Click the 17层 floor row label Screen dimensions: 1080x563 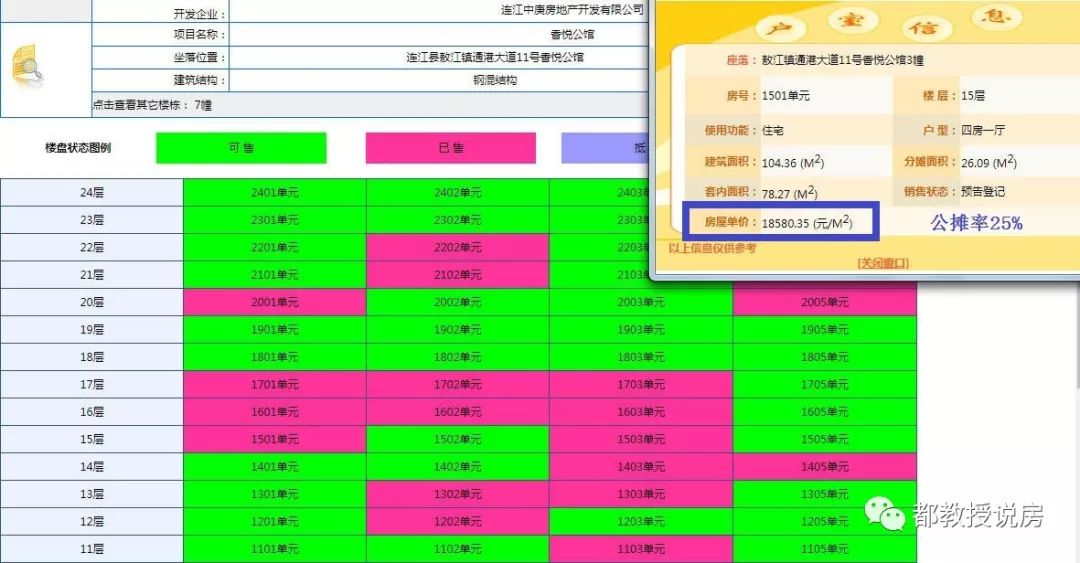92,385
